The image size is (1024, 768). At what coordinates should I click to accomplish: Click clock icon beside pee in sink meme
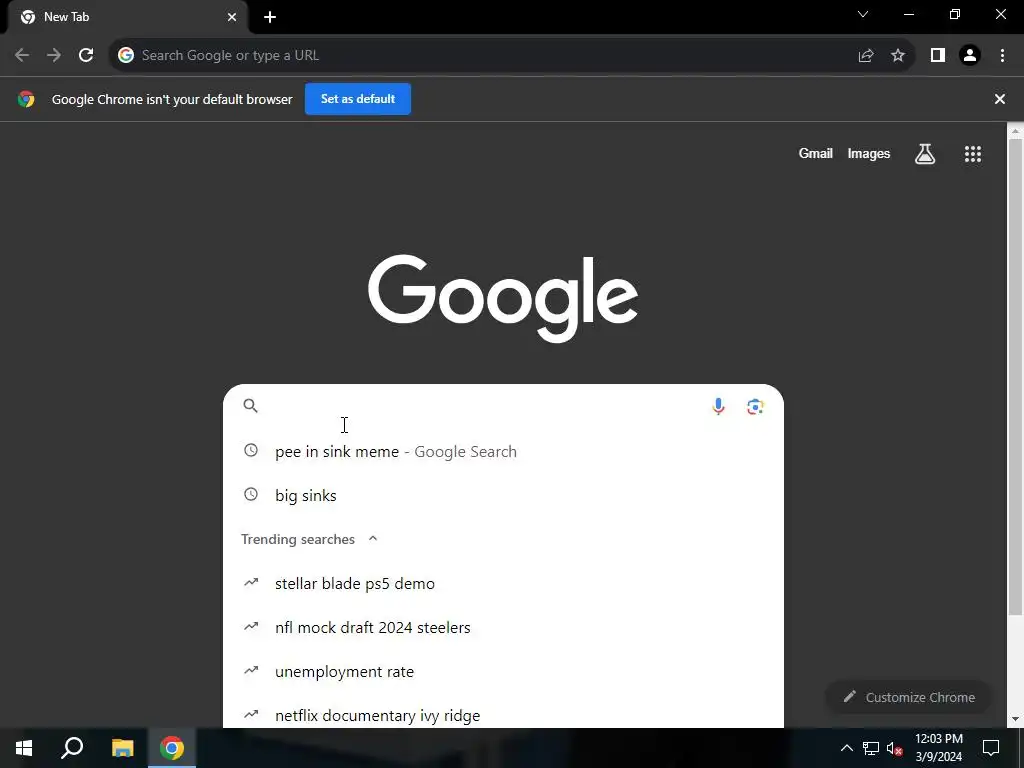251,451
